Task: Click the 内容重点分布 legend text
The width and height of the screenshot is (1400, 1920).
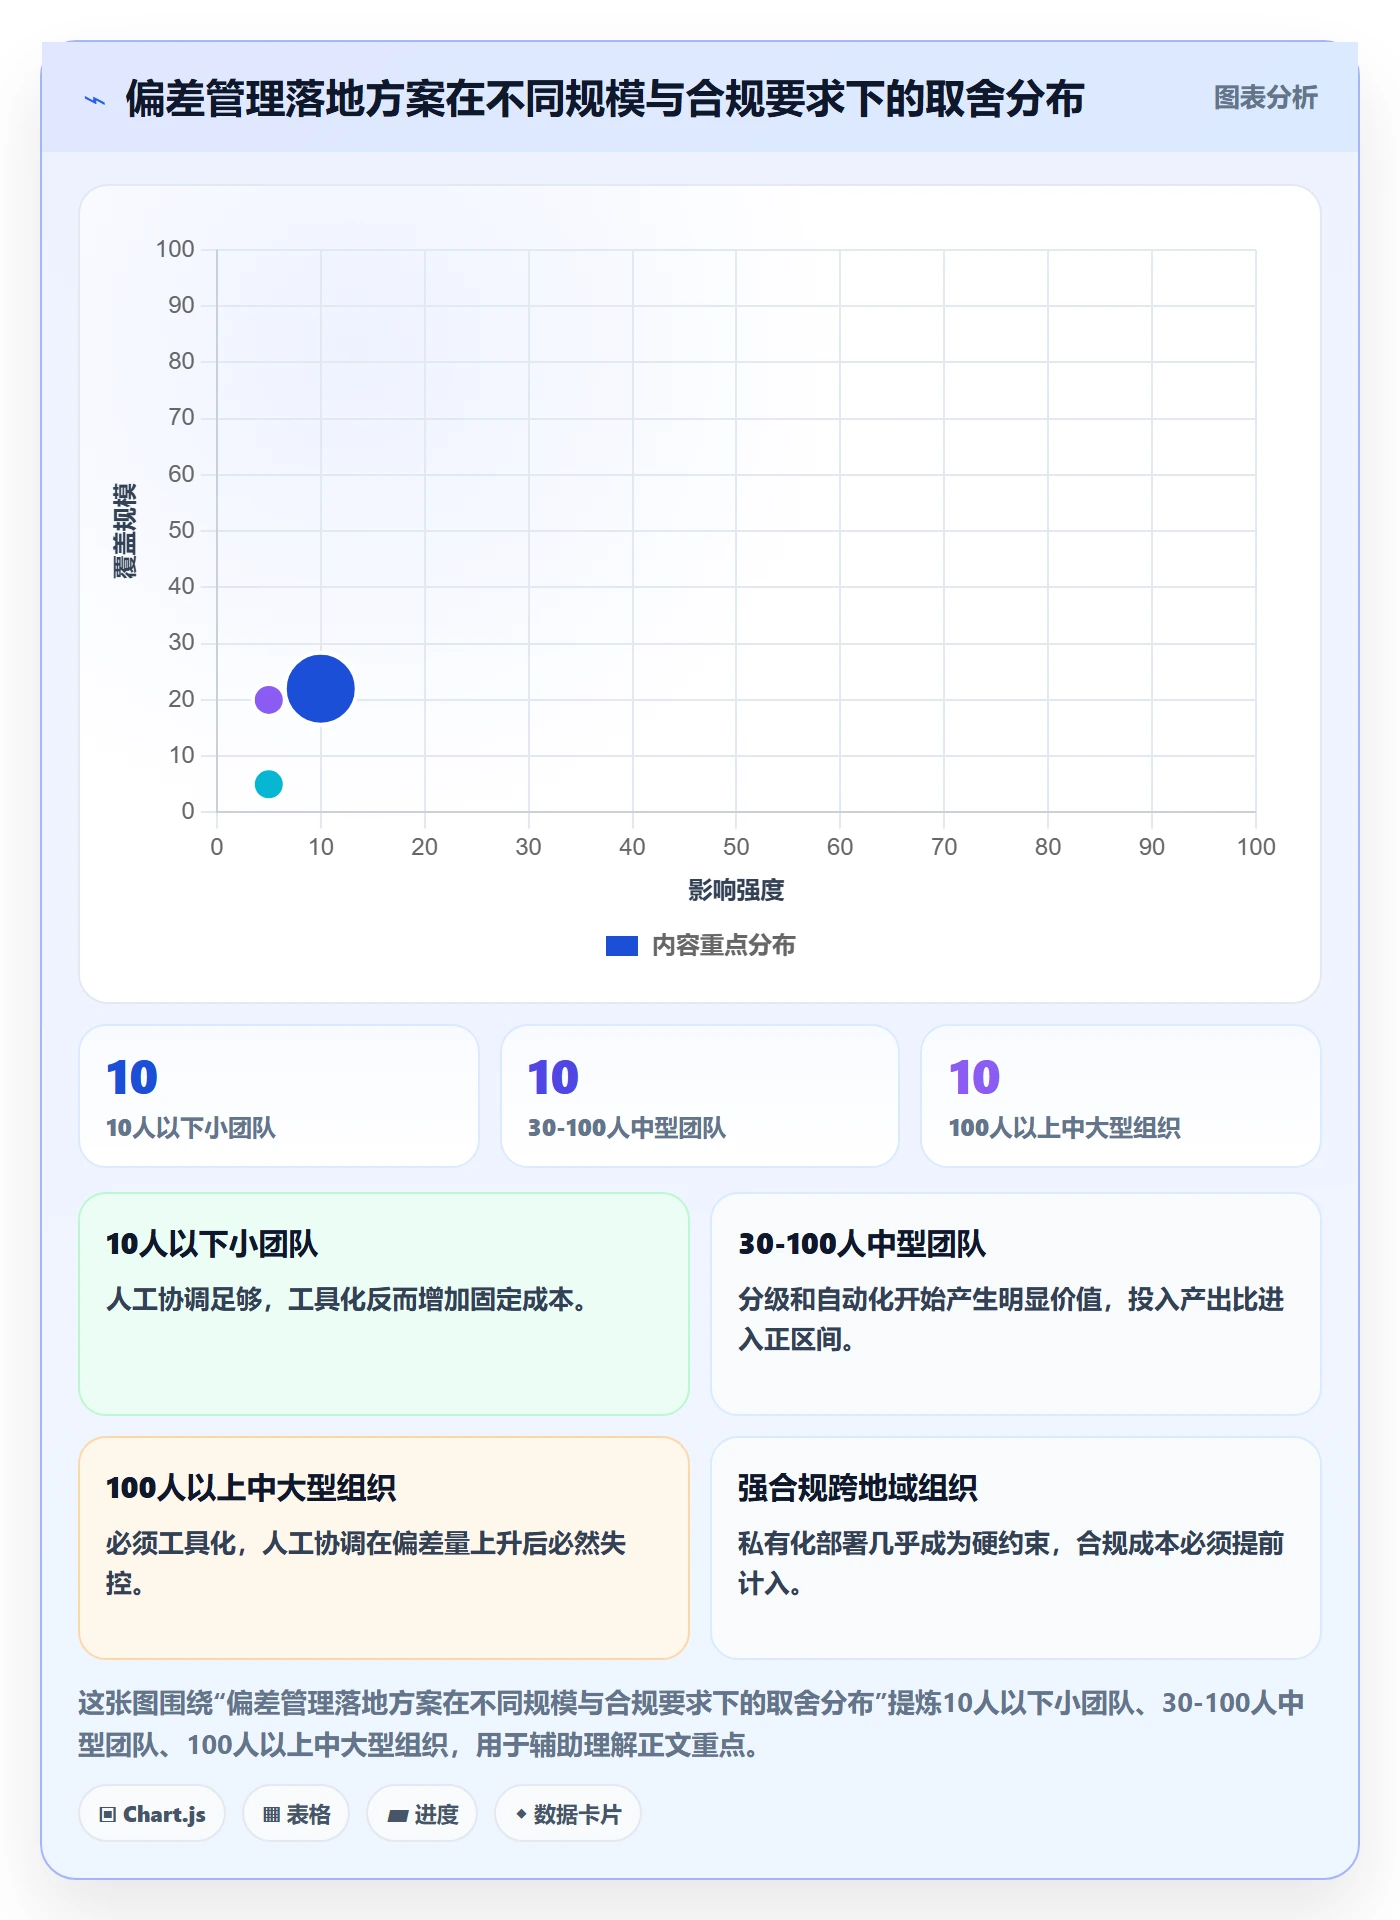Action: (x=724, y=946)
